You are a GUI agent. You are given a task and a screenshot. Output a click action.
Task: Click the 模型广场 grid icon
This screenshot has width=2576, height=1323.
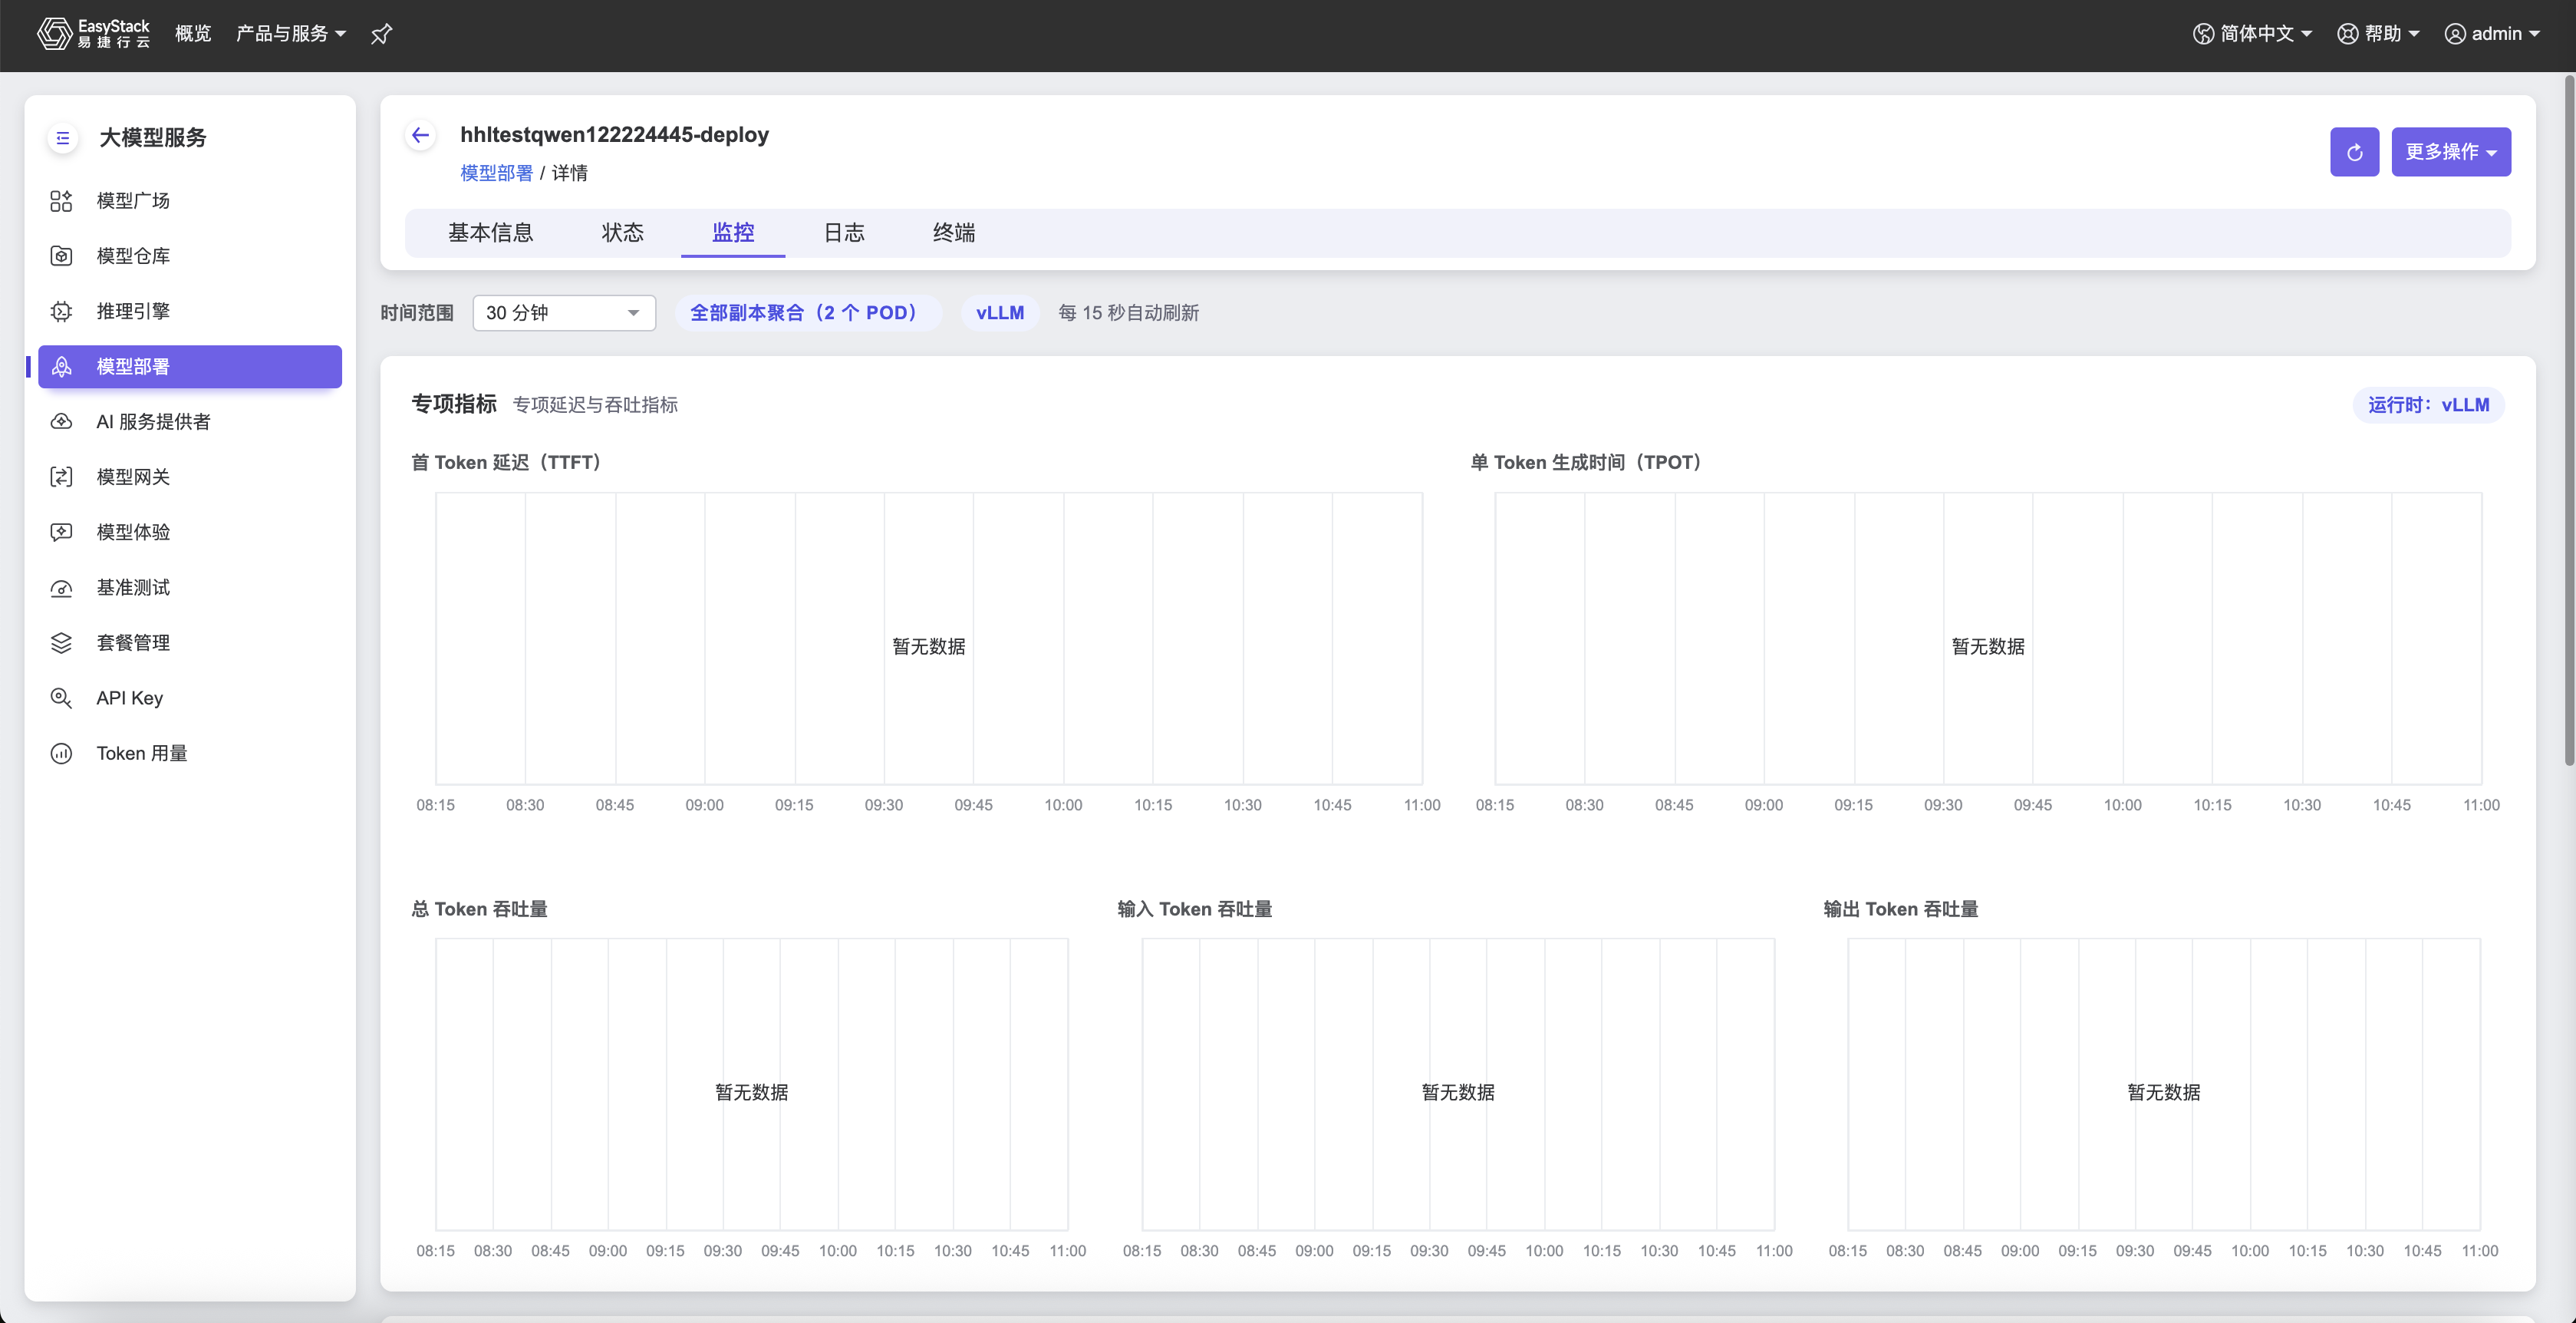[x=61, y=201]
